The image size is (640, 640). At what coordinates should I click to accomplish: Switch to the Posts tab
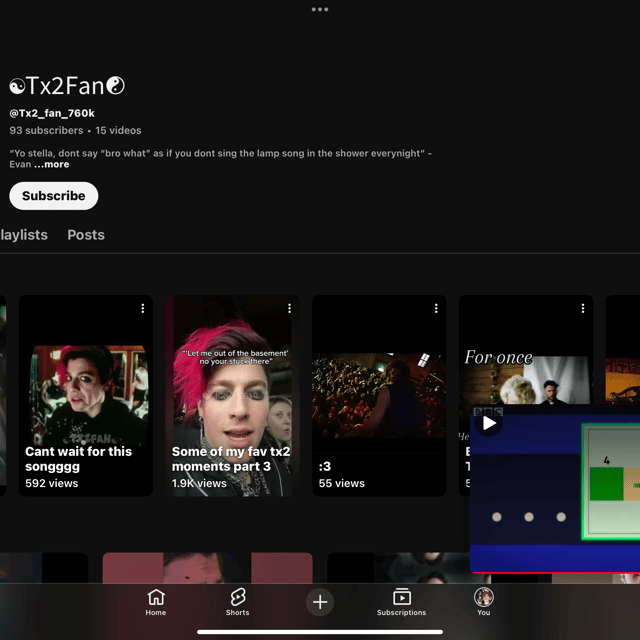point(86,235)
